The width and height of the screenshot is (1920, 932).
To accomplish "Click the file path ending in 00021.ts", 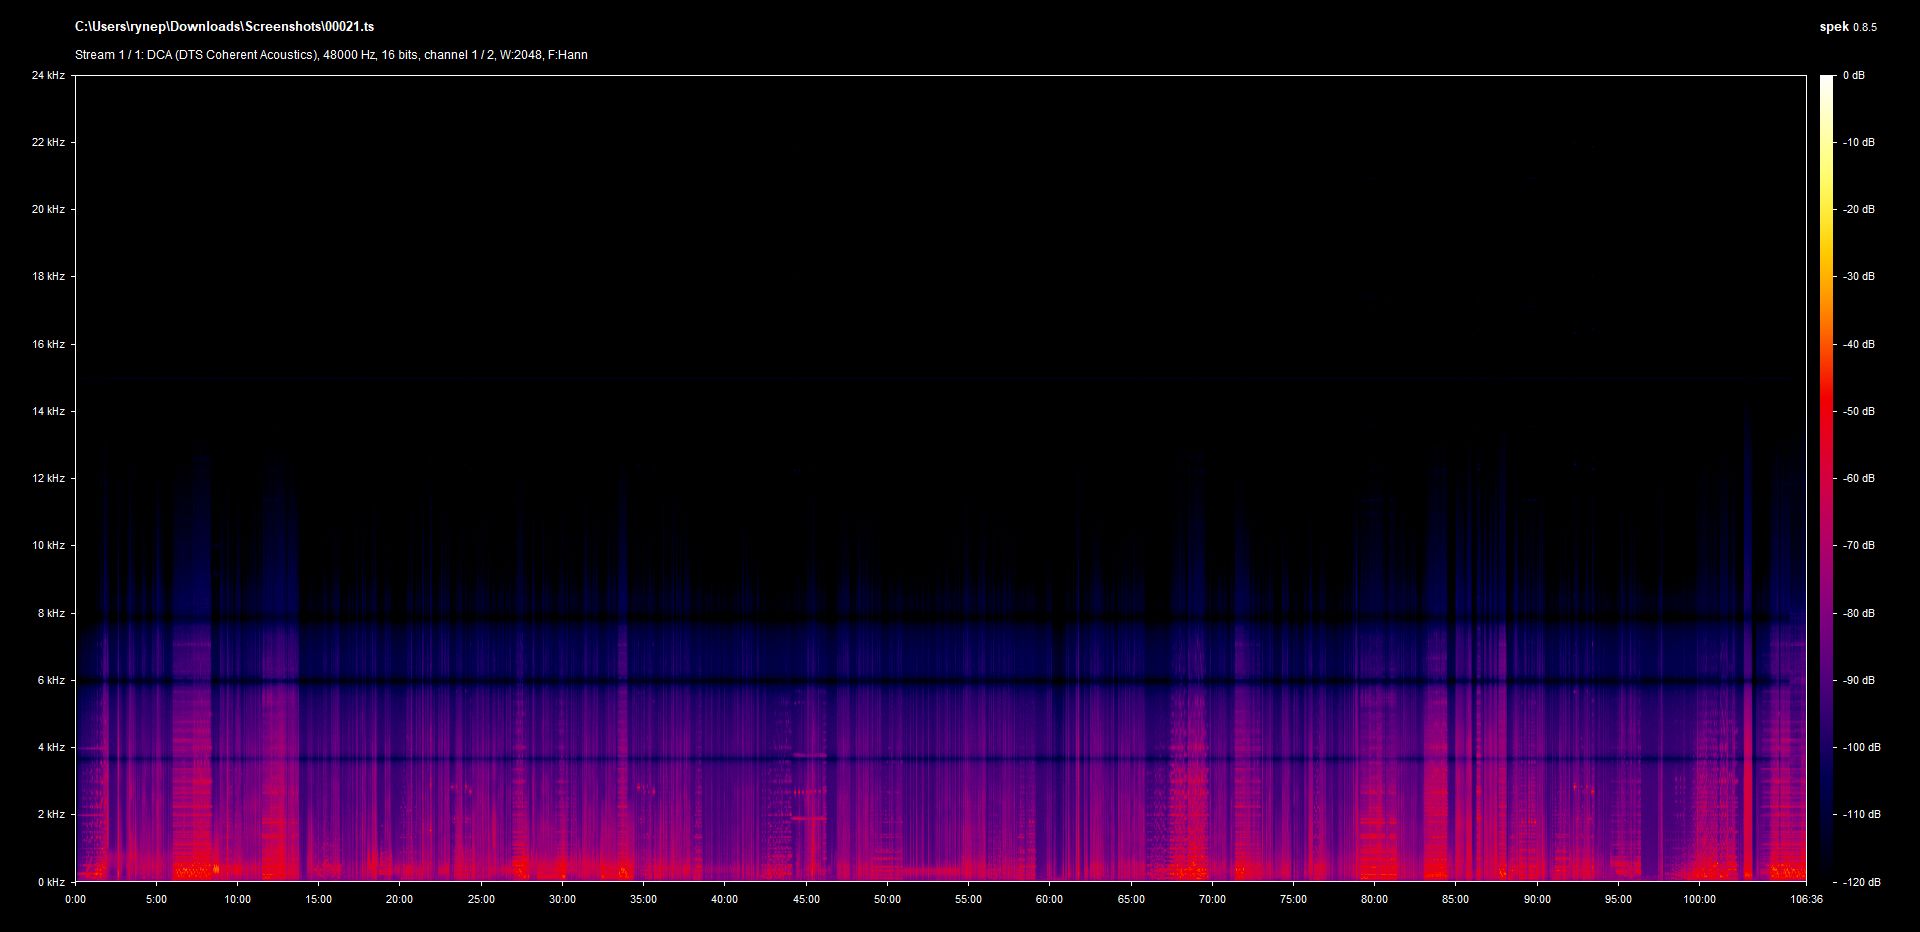I will click(x=224, y=27).
